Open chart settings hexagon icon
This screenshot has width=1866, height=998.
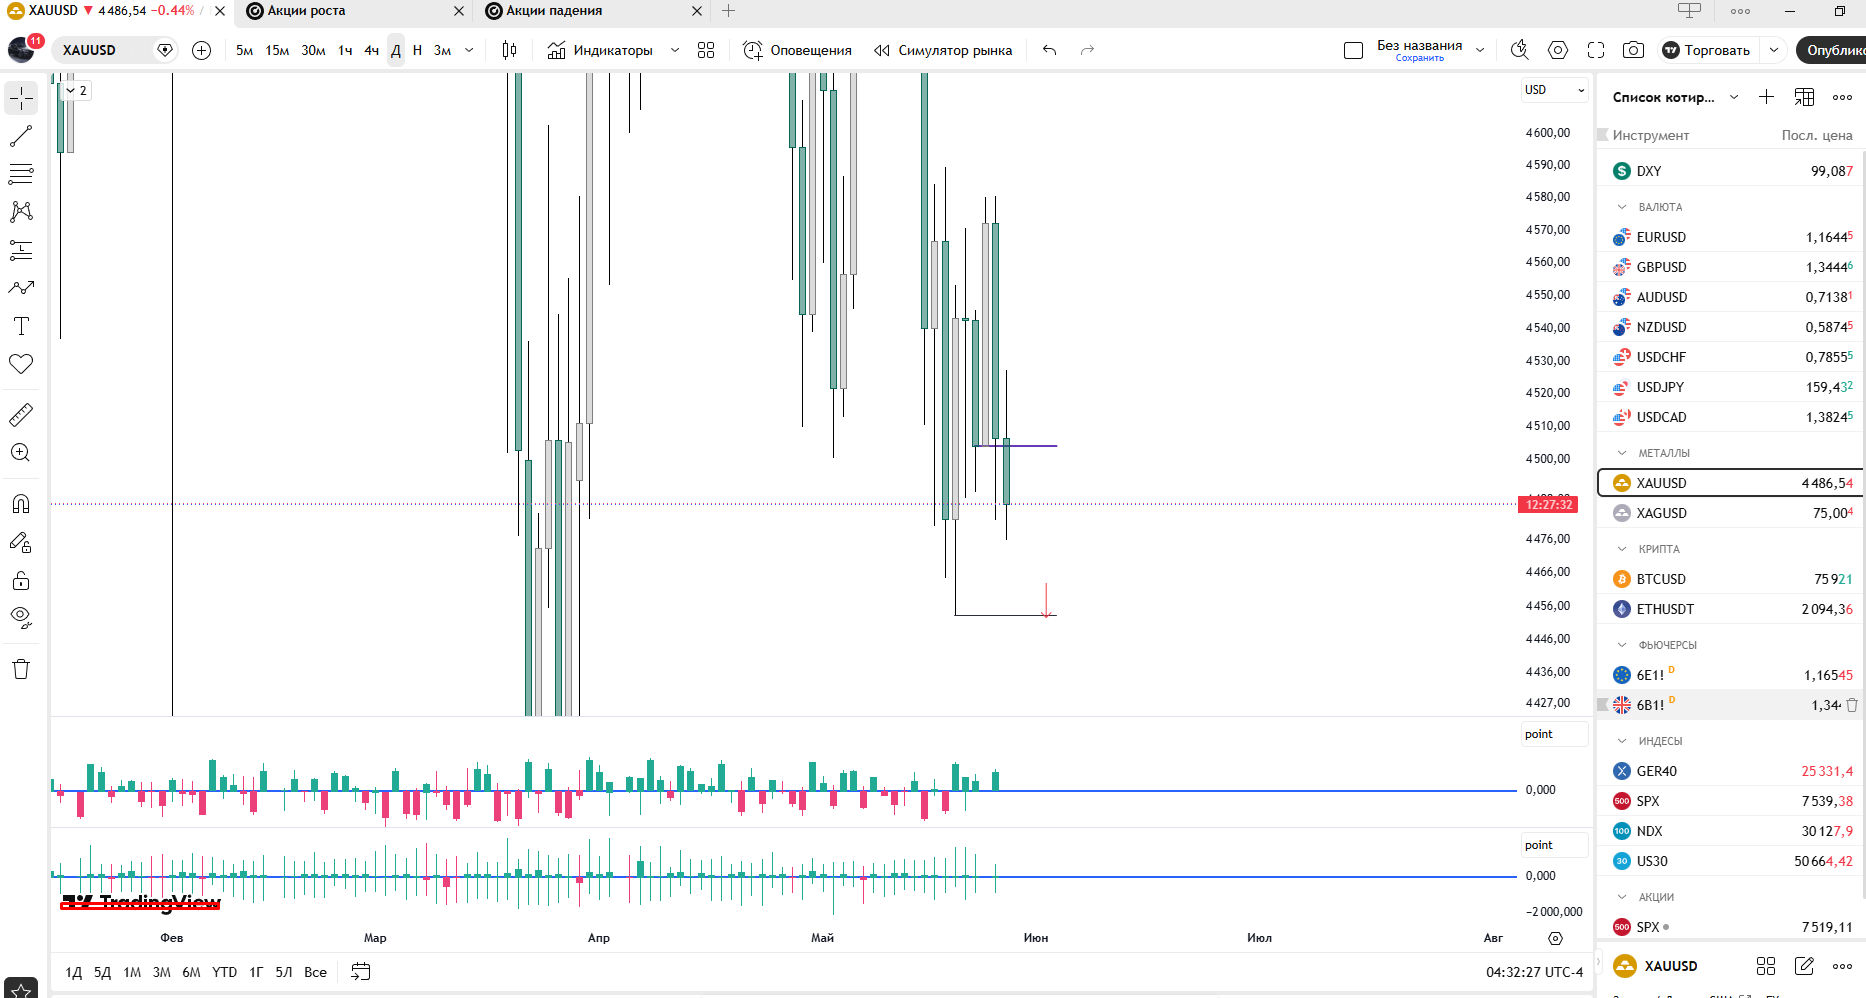pyautogui.click(x=1558, y=50)
